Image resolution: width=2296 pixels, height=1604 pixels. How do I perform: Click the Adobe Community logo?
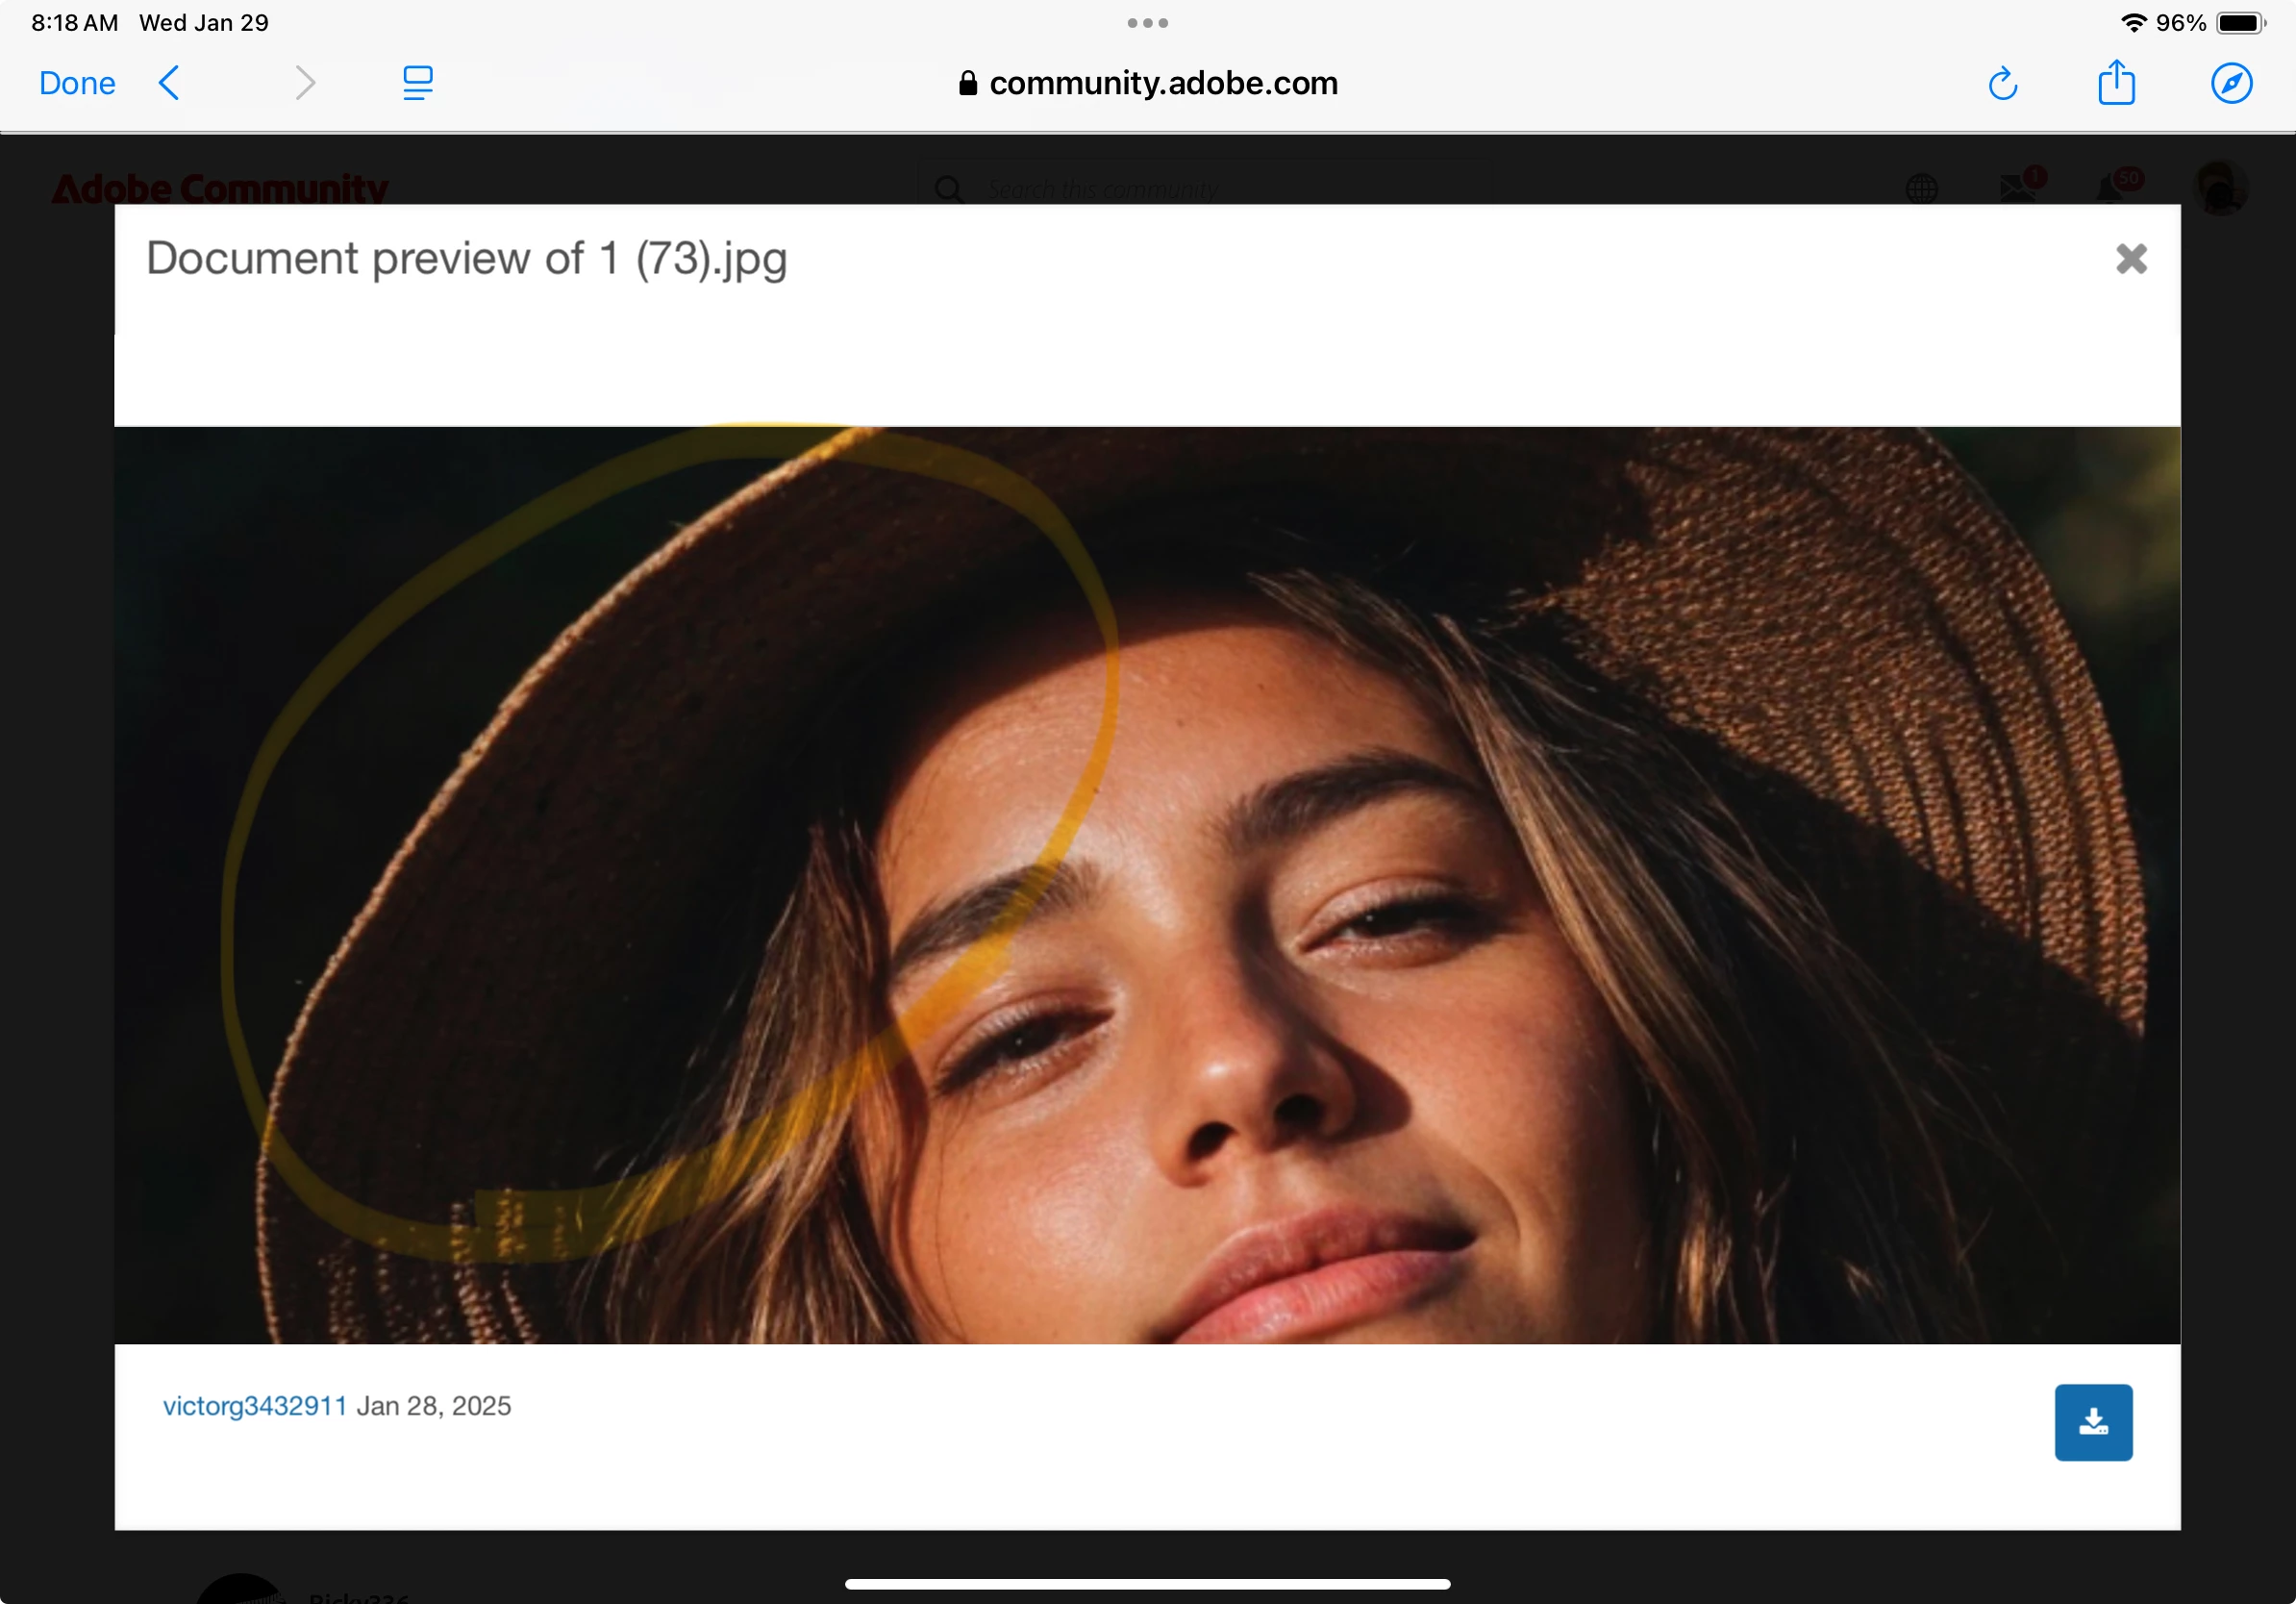click(220, 188)
